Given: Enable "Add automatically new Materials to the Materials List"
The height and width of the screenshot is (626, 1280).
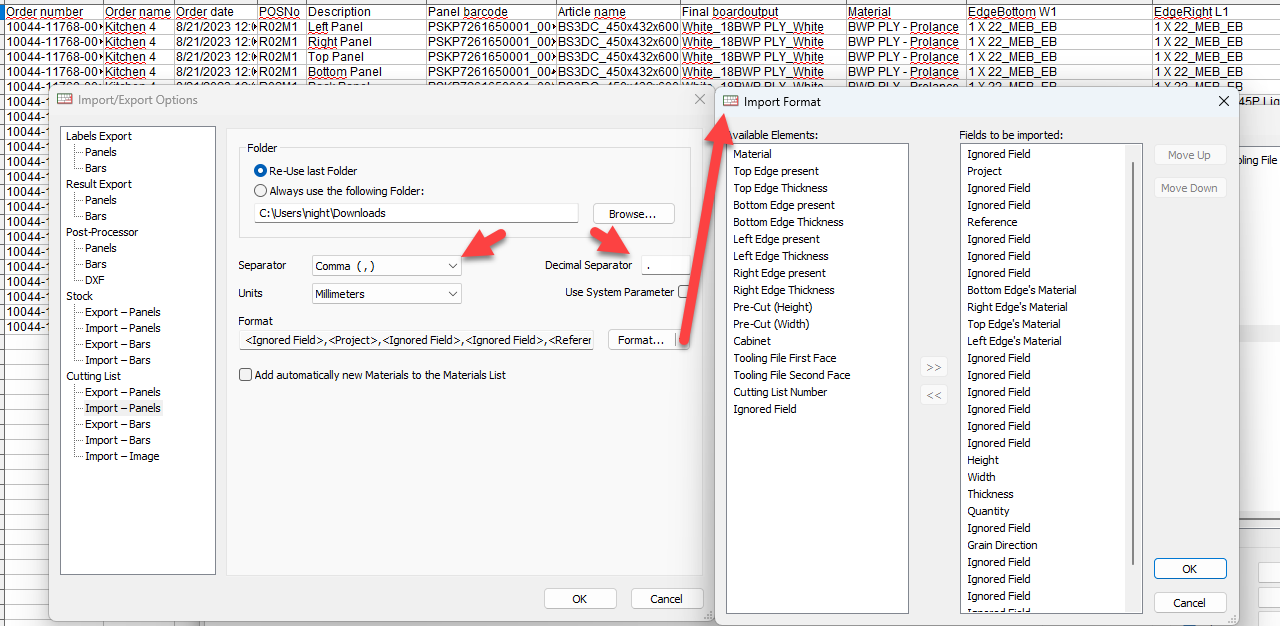Looking at the screenshot, I should click(245, 374).
